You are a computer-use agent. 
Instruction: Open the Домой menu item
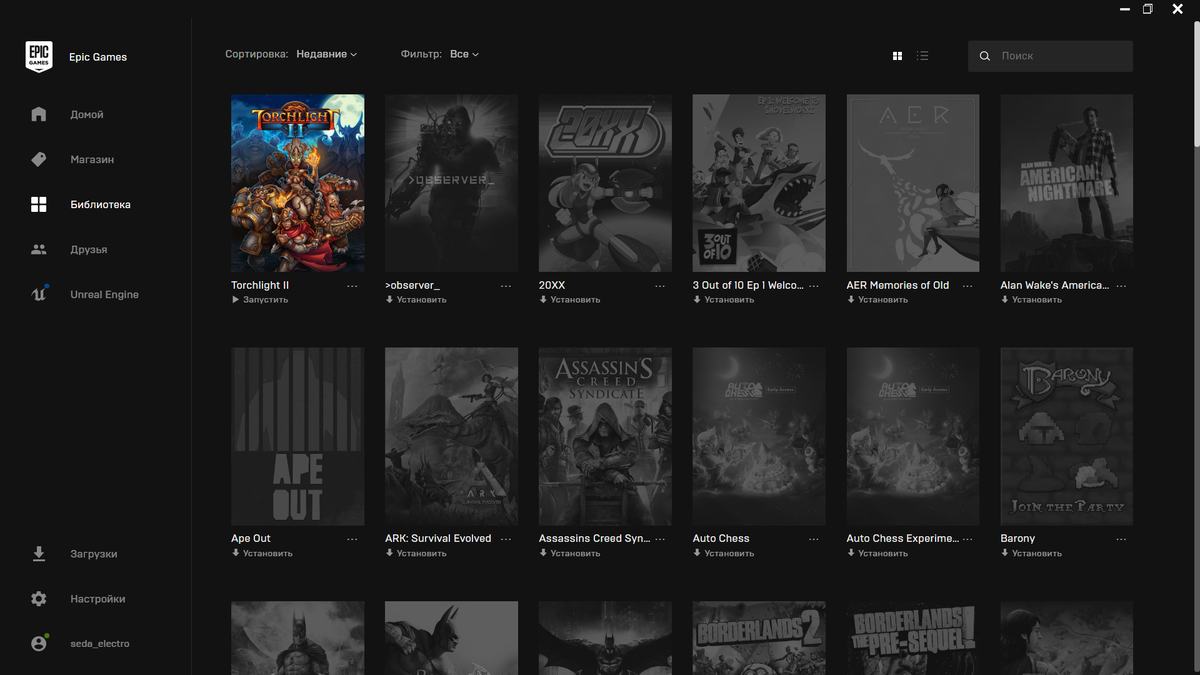(x=87, y=114)
